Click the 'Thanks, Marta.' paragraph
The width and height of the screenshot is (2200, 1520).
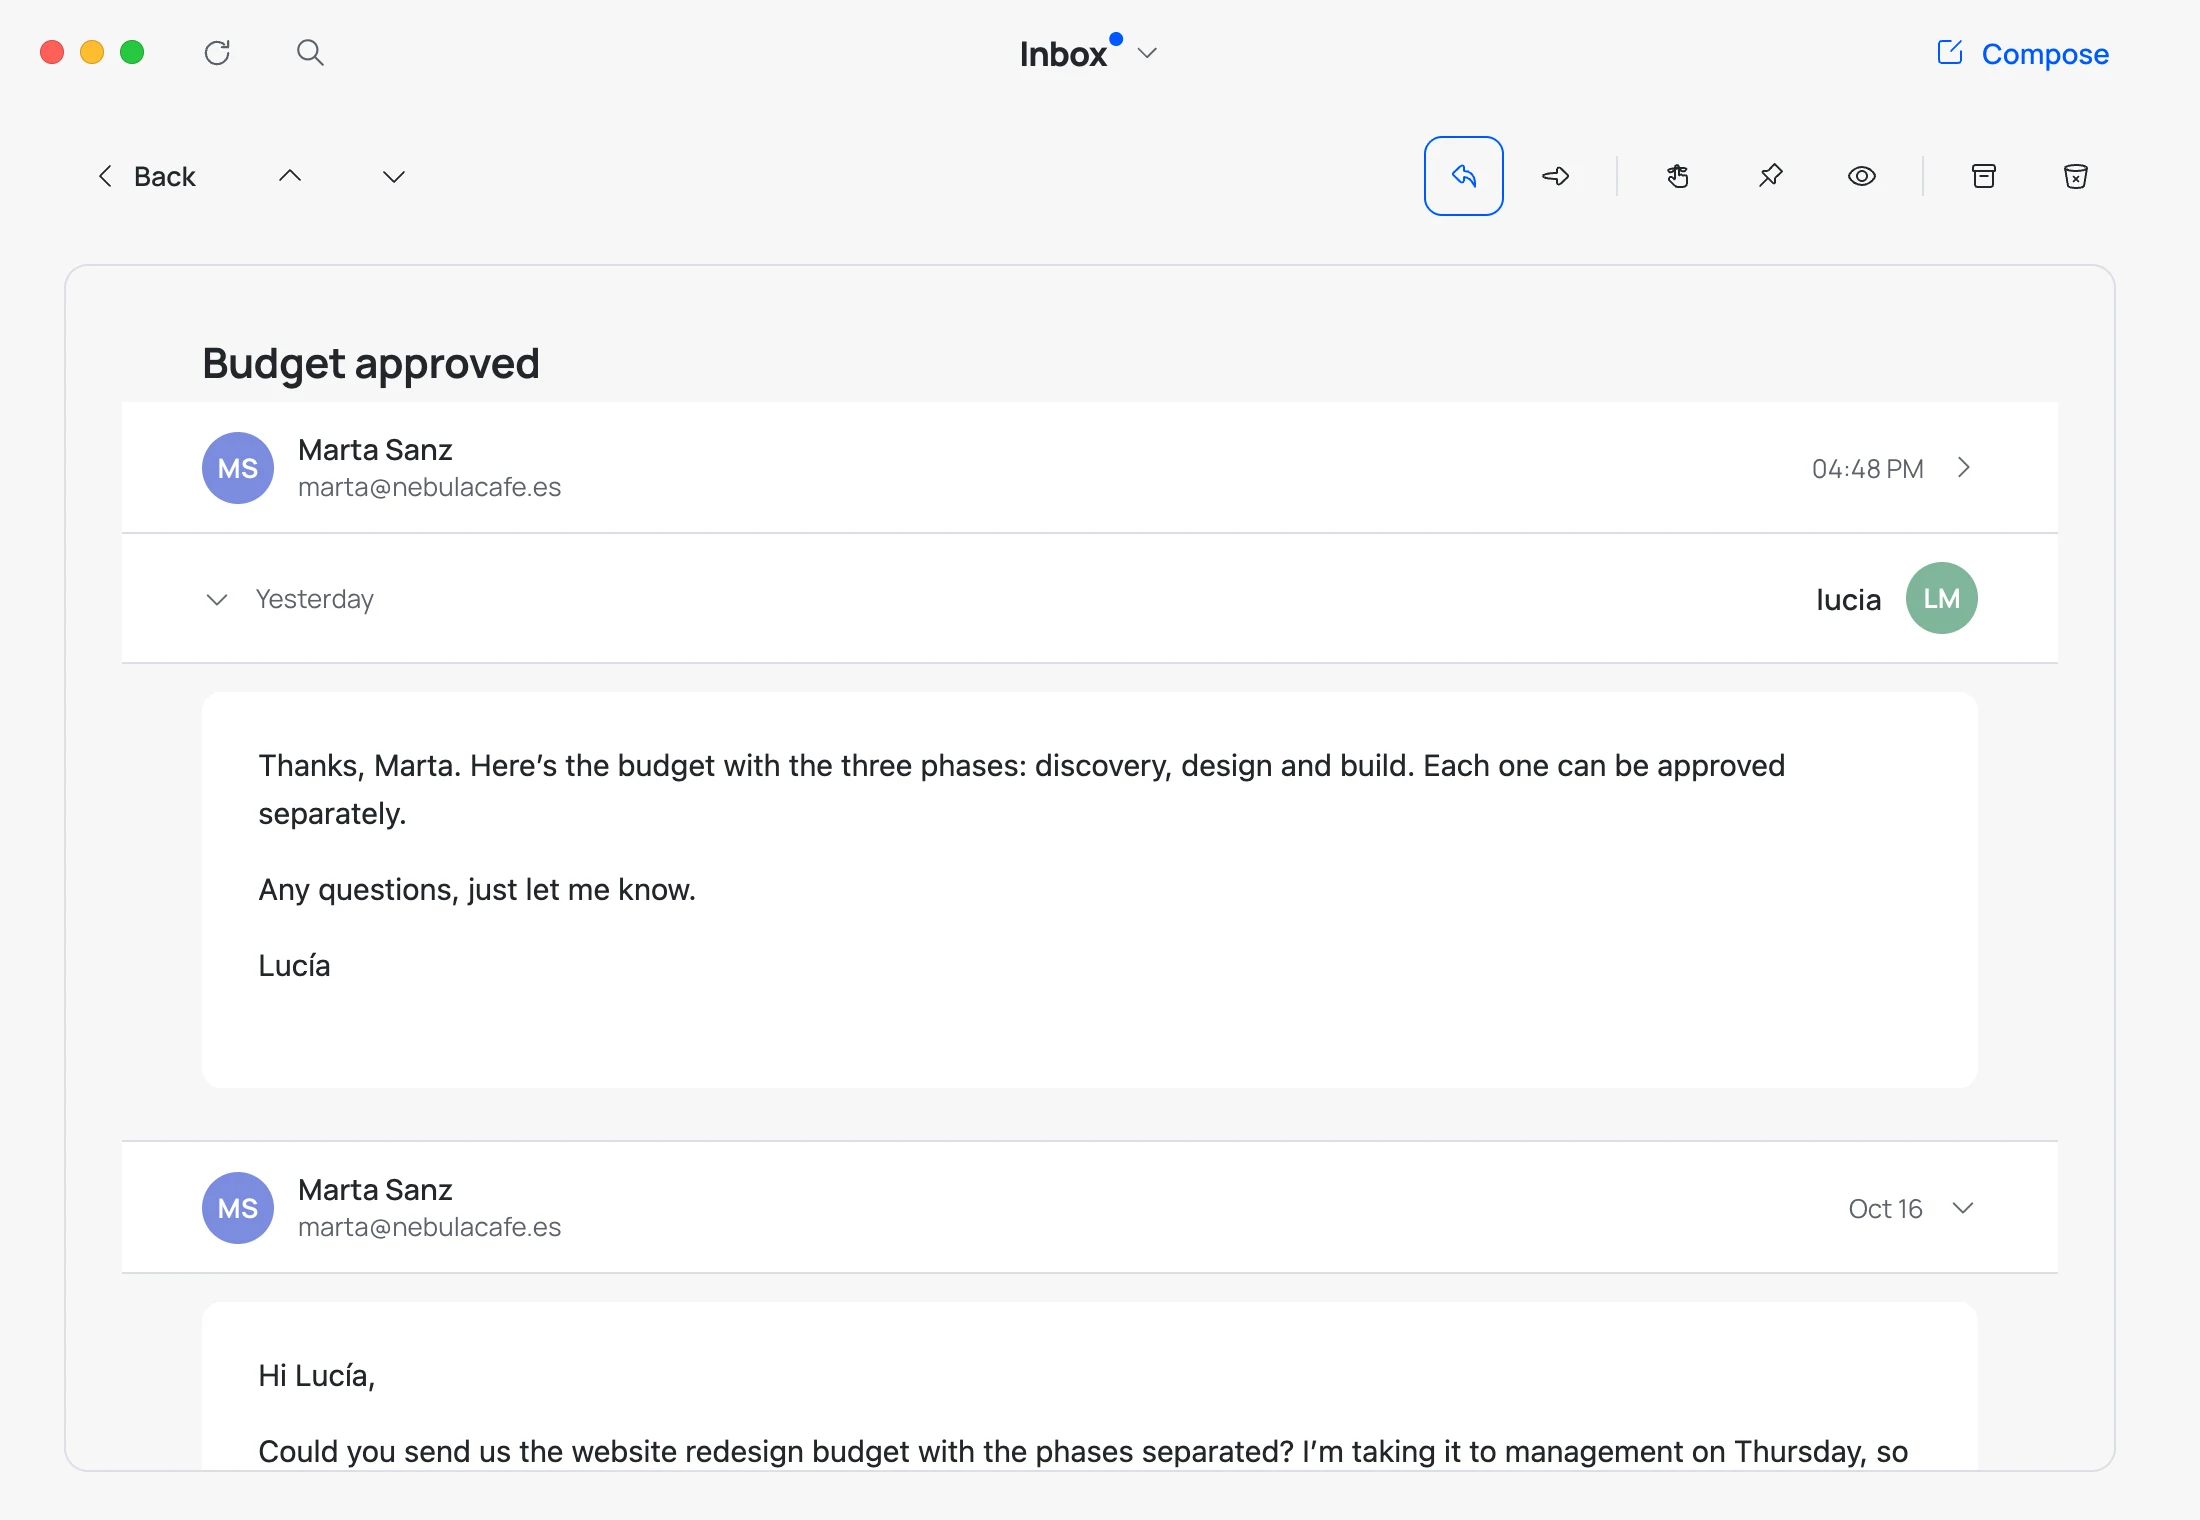click(1022, 790)
